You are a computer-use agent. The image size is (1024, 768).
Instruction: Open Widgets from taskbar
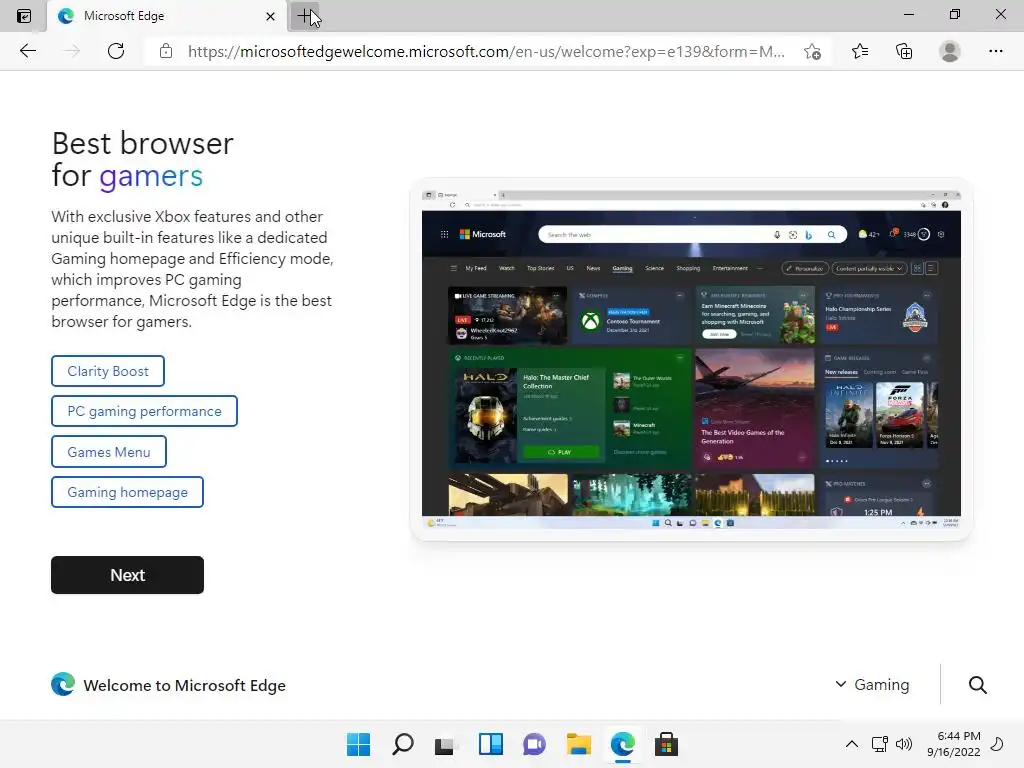pos(490,744)
